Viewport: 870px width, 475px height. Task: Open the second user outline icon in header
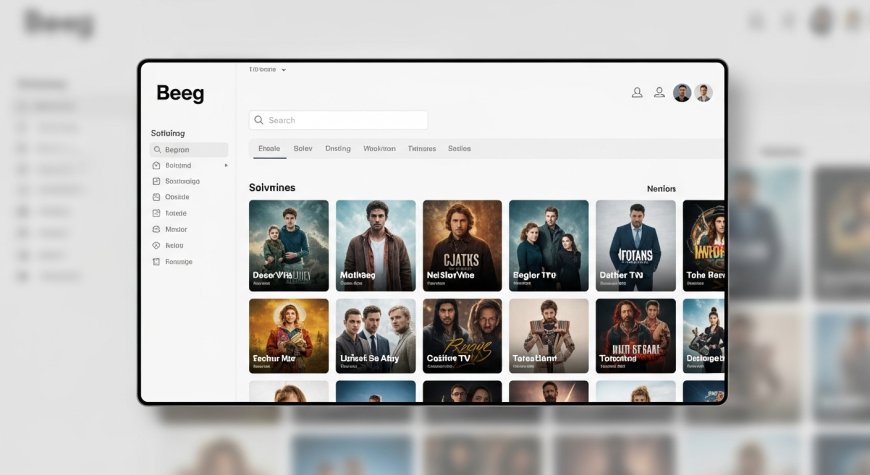(x=659, y=93)
